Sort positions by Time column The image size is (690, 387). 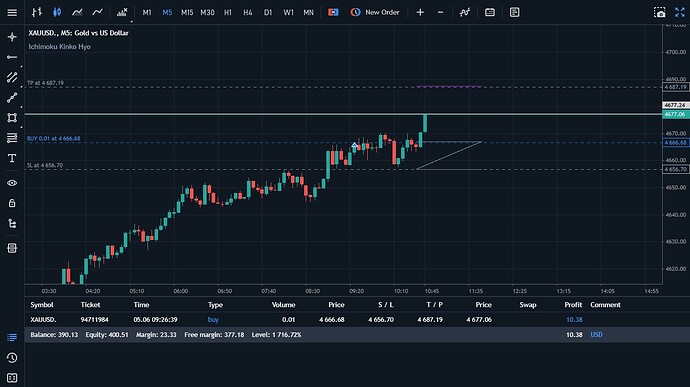141,305
